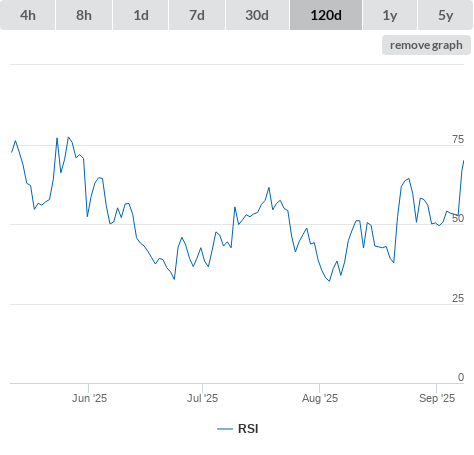This screenshot has width=474, height=455.
Task: Click the Jul '25 axis label
Action: point(202,398)
